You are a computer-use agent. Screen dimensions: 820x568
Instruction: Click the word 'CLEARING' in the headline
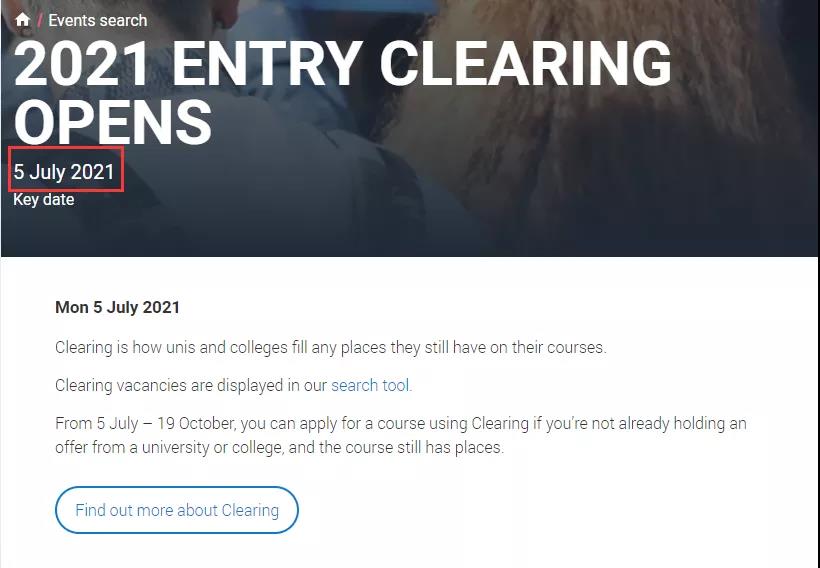(525, 62)
